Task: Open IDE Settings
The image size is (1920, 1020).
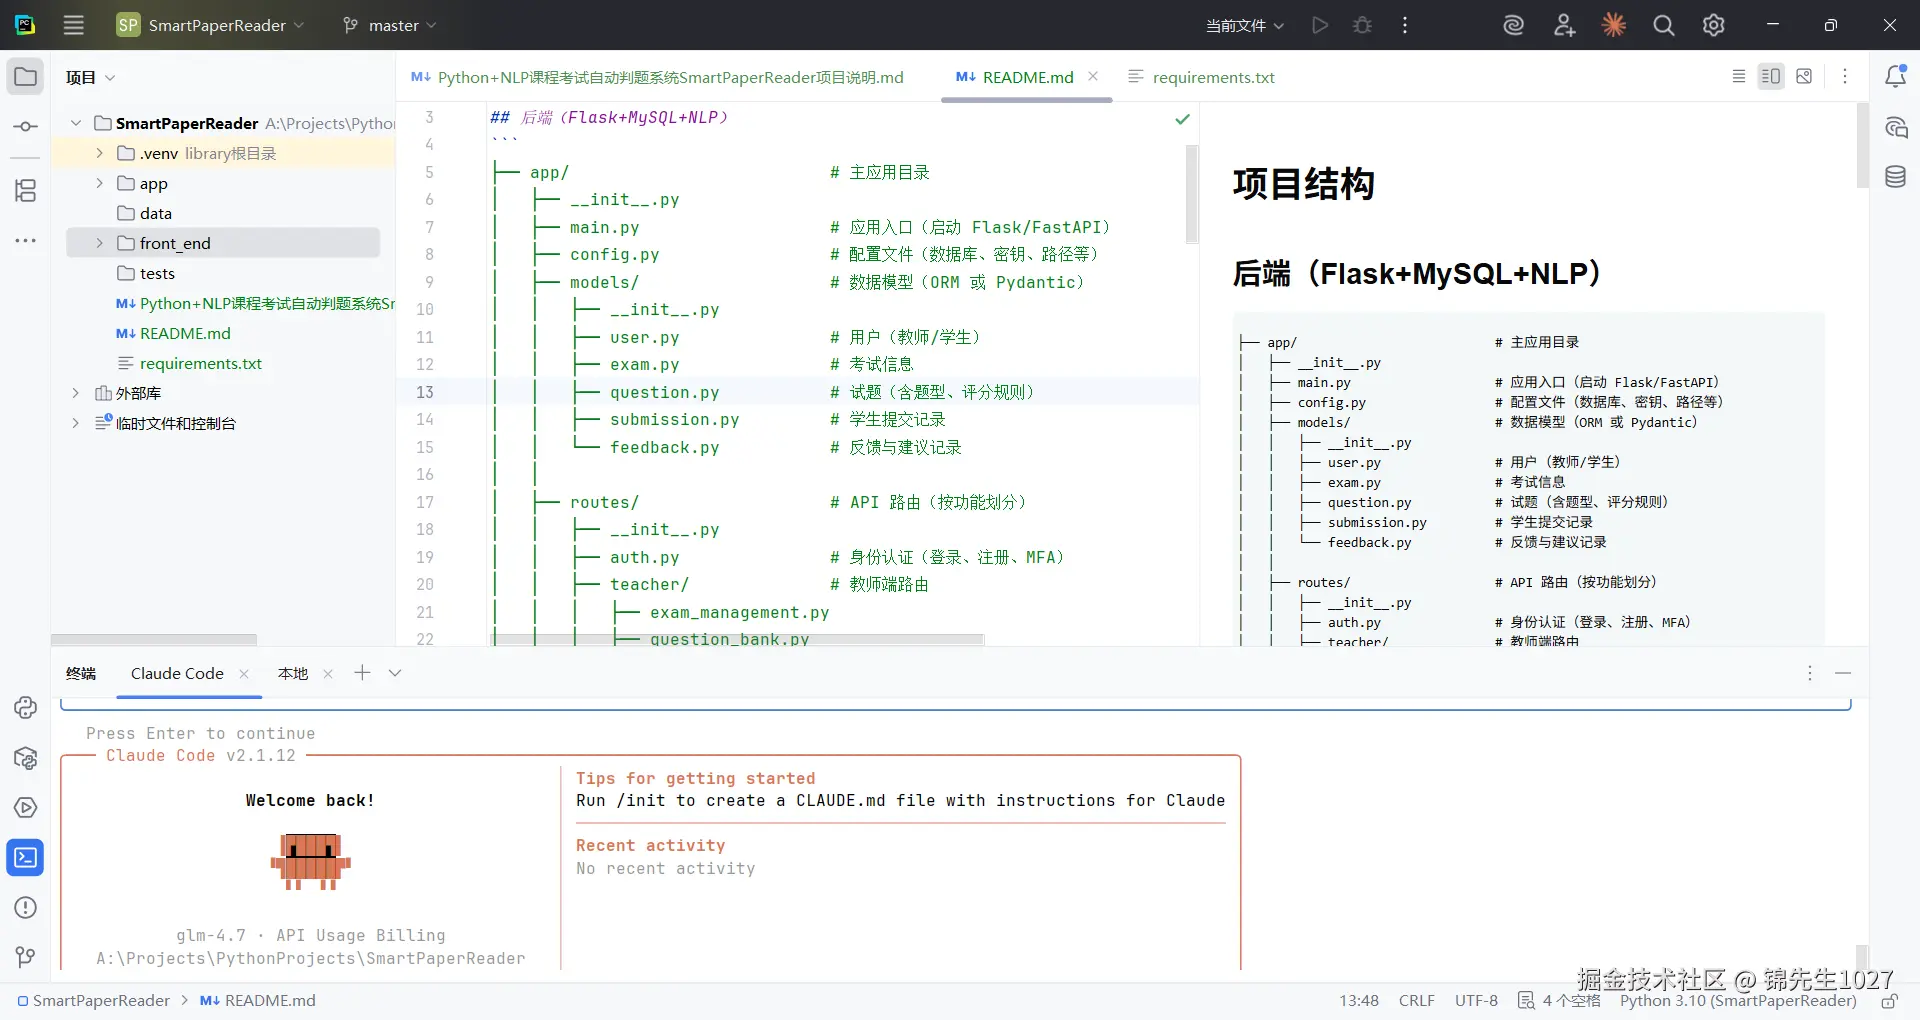Action: click(x=1713, y=25)
